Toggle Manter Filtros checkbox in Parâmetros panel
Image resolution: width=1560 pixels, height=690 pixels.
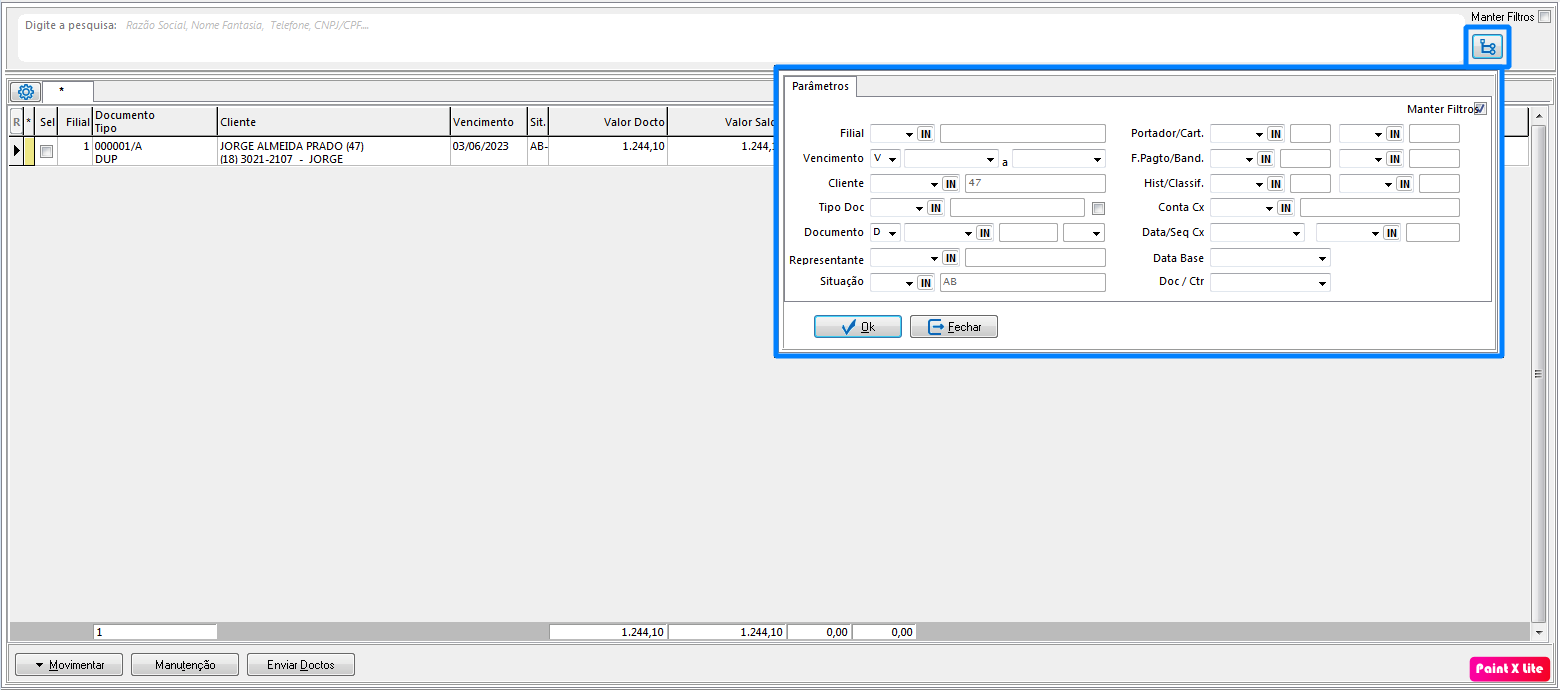(x=1480, y=109)
